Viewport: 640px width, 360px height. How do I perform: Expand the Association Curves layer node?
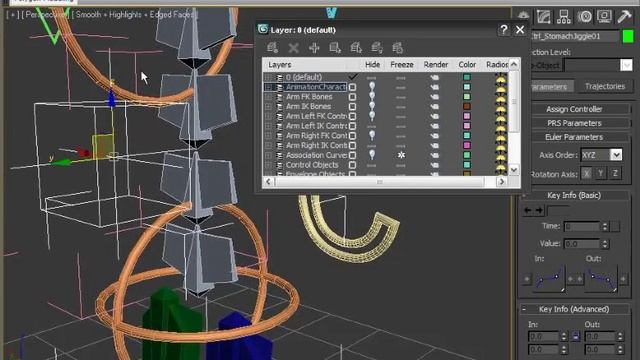point(268,156)
